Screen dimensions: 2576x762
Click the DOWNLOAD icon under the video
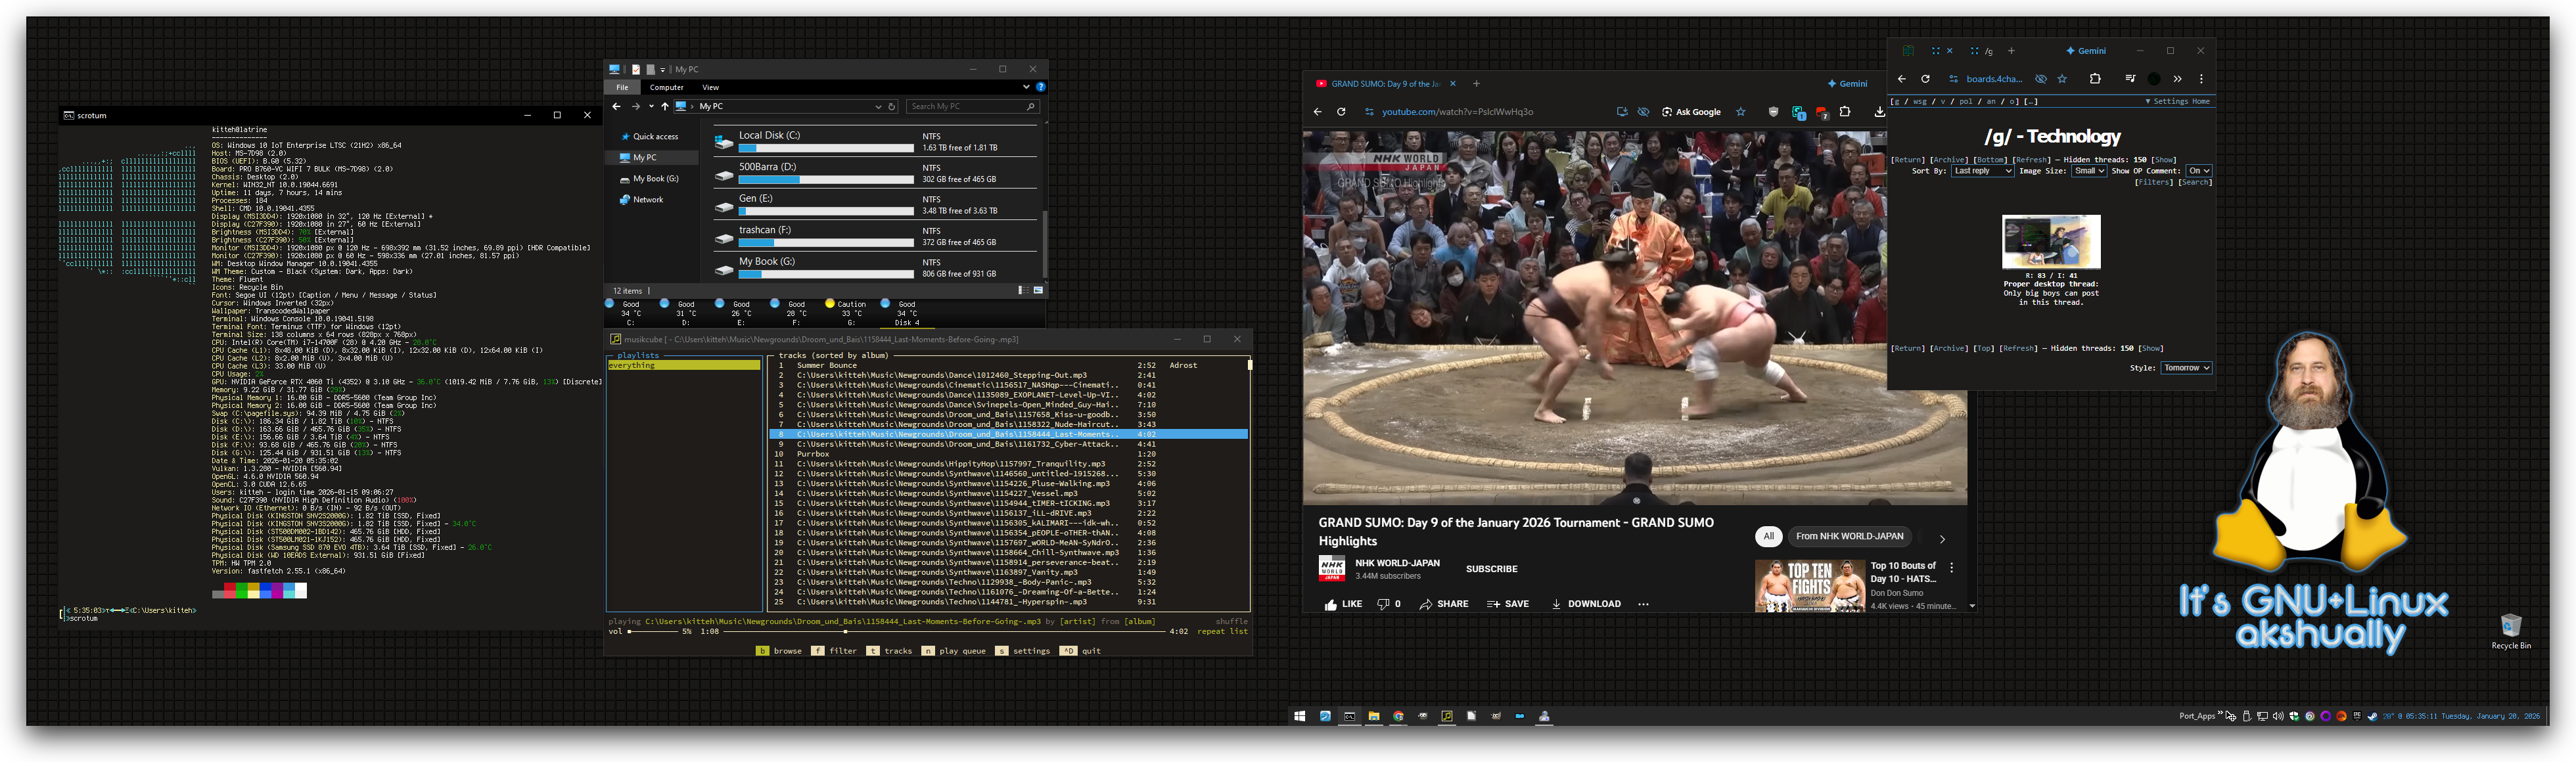pos(1556,604)
